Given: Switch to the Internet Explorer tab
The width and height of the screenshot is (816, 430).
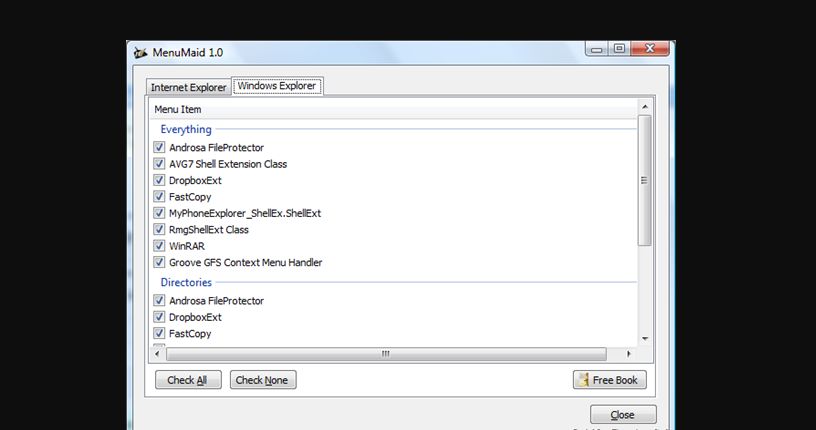Looking at the screenshot, I should click(188, 87).
